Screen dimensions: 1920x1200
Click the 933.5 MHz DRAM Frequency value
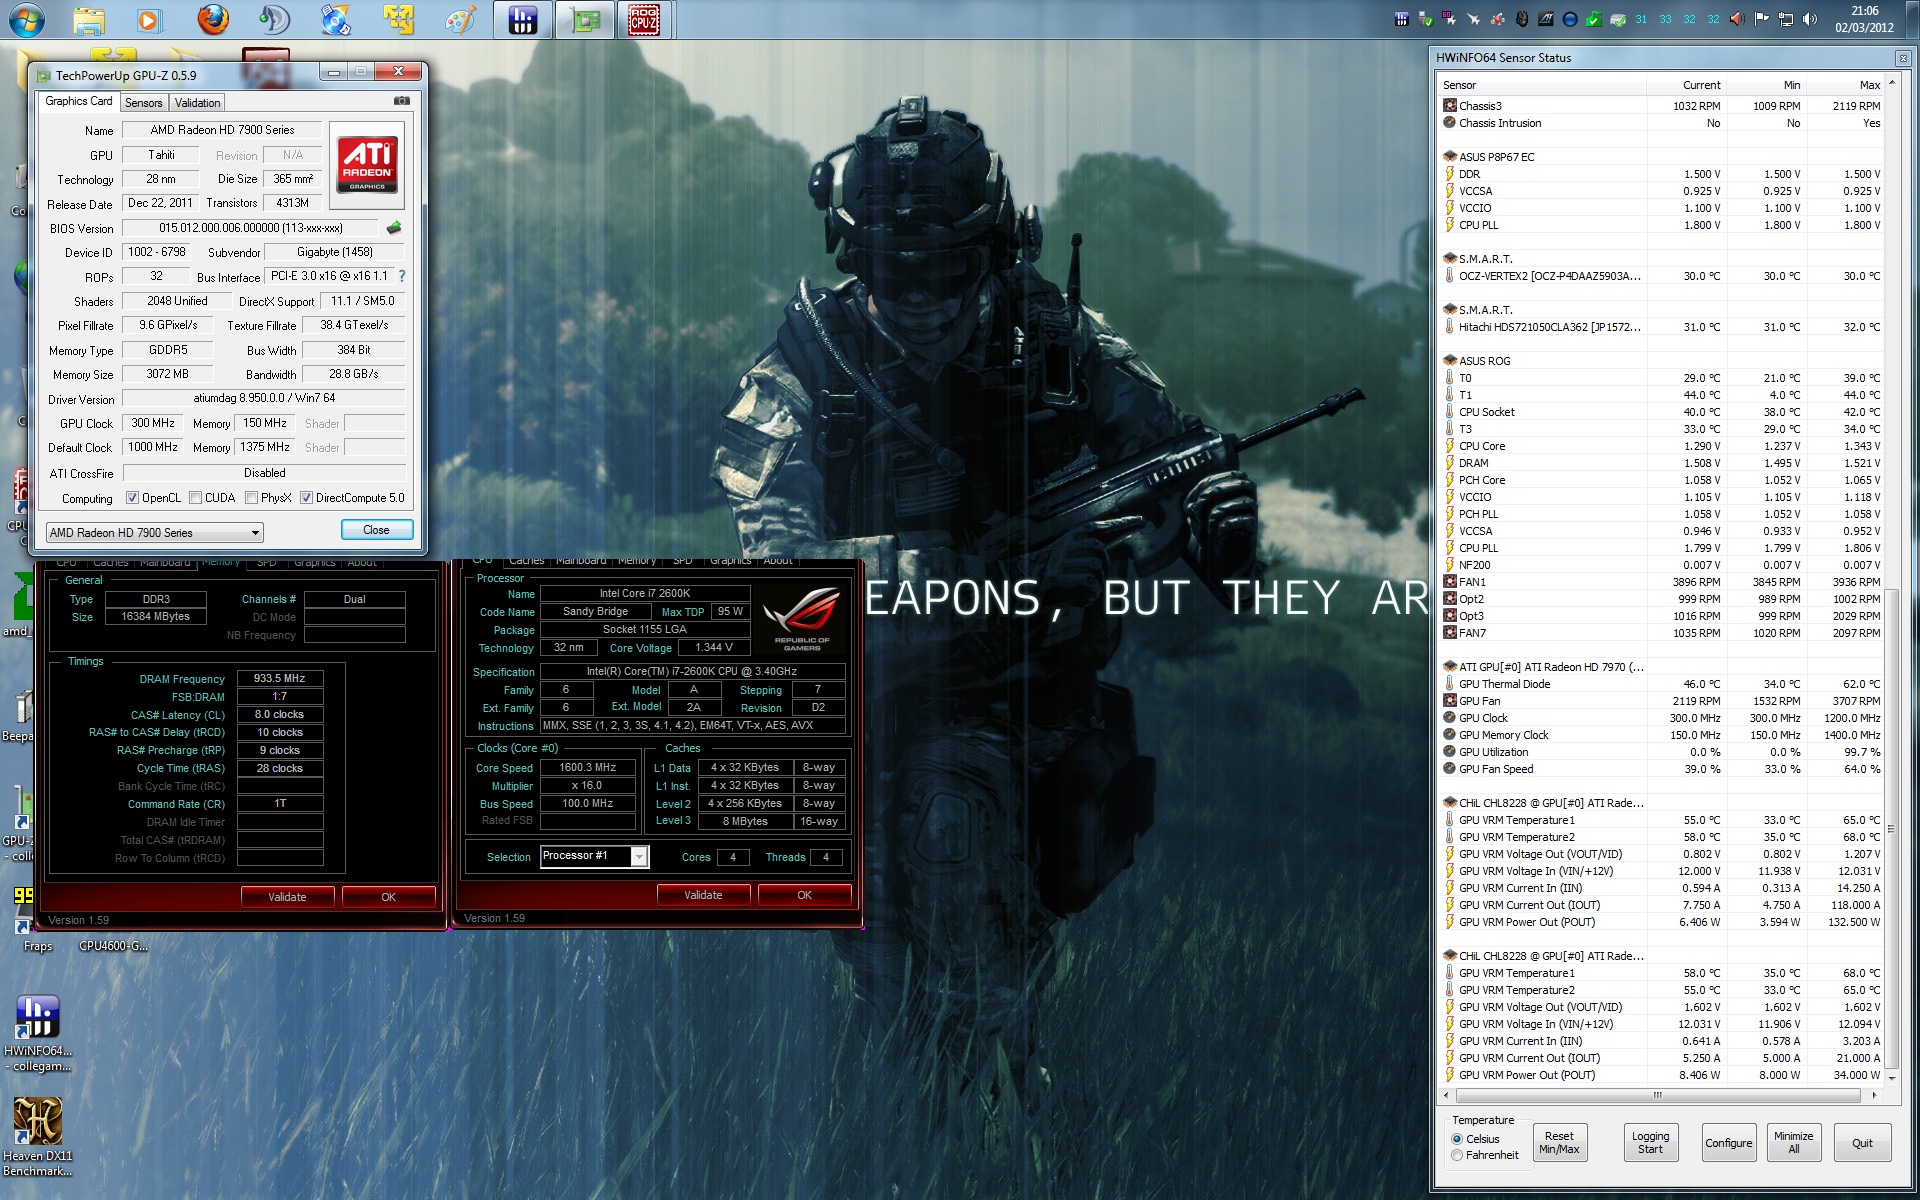tap(280, 678)
